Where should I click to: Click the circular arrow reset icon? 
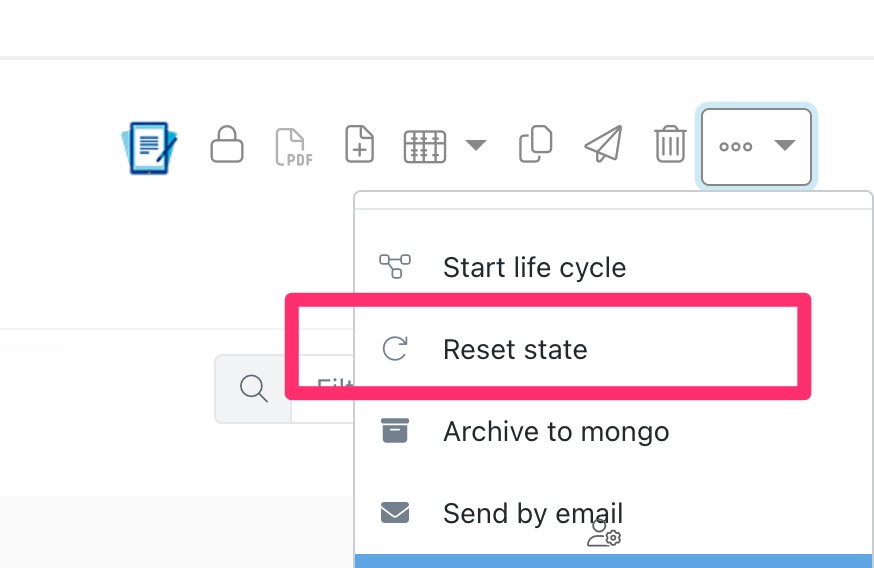click(395, 349)
